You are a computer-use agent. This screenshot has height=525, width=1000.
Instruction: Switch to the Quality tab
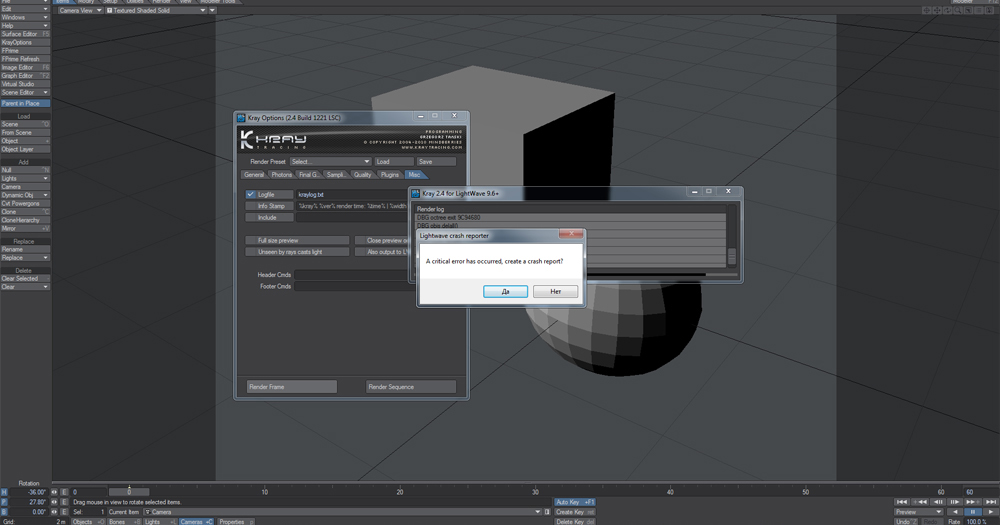(x=362, y=175)
